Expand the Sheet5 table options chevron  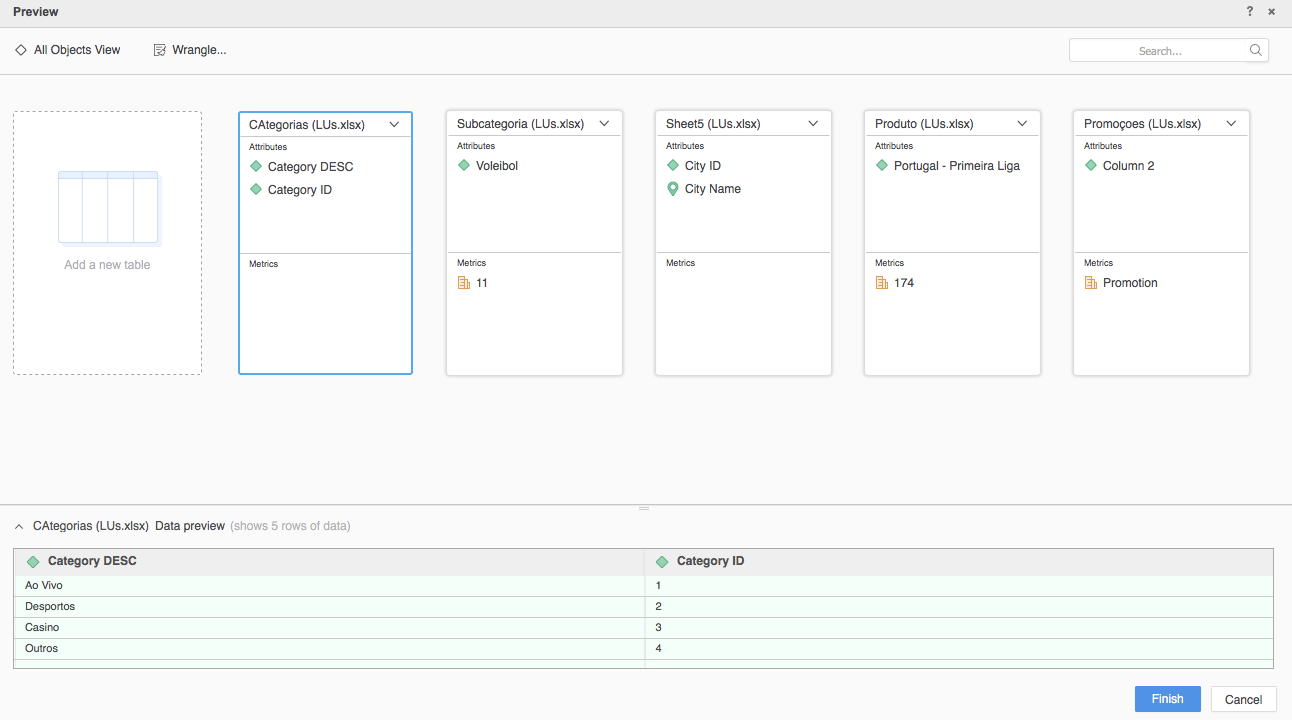pos(813,124)
